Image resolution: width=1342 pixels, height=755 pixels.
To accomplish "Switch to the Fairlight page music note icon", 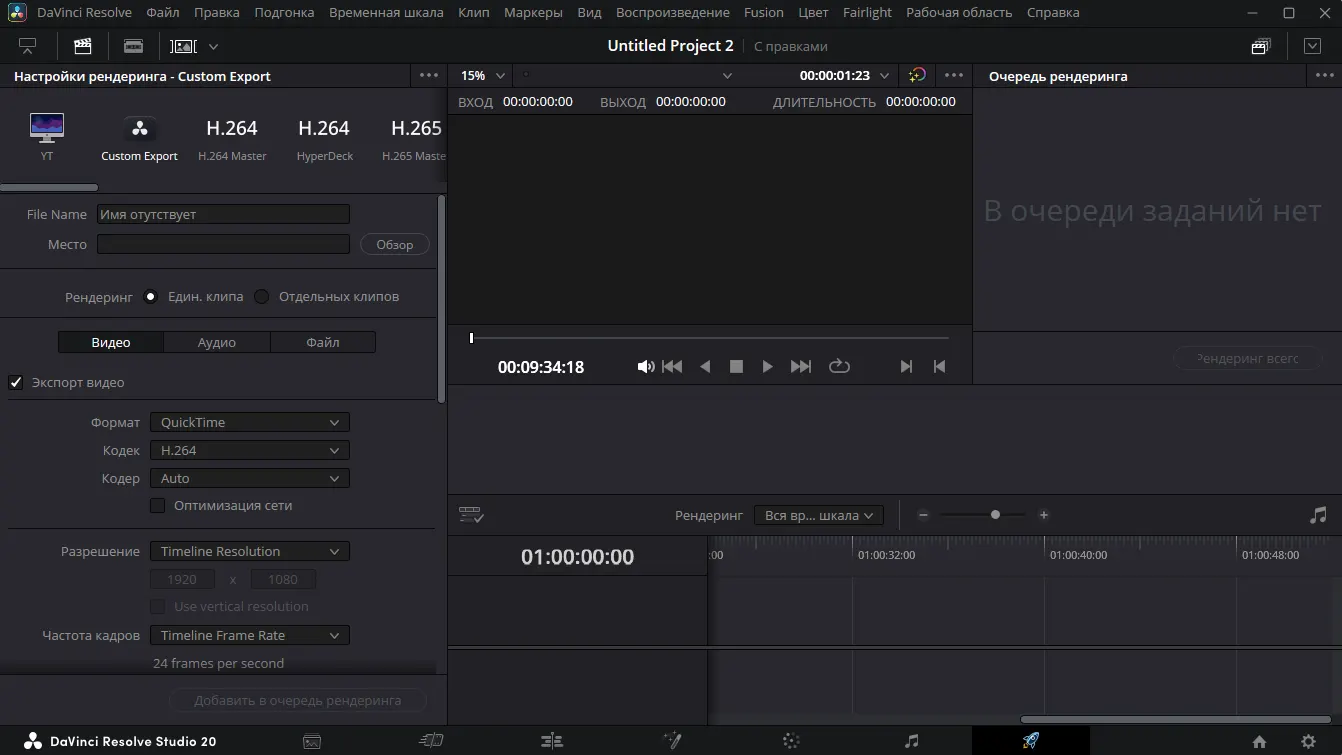I will pyautogui.click(x=911, y=741).
